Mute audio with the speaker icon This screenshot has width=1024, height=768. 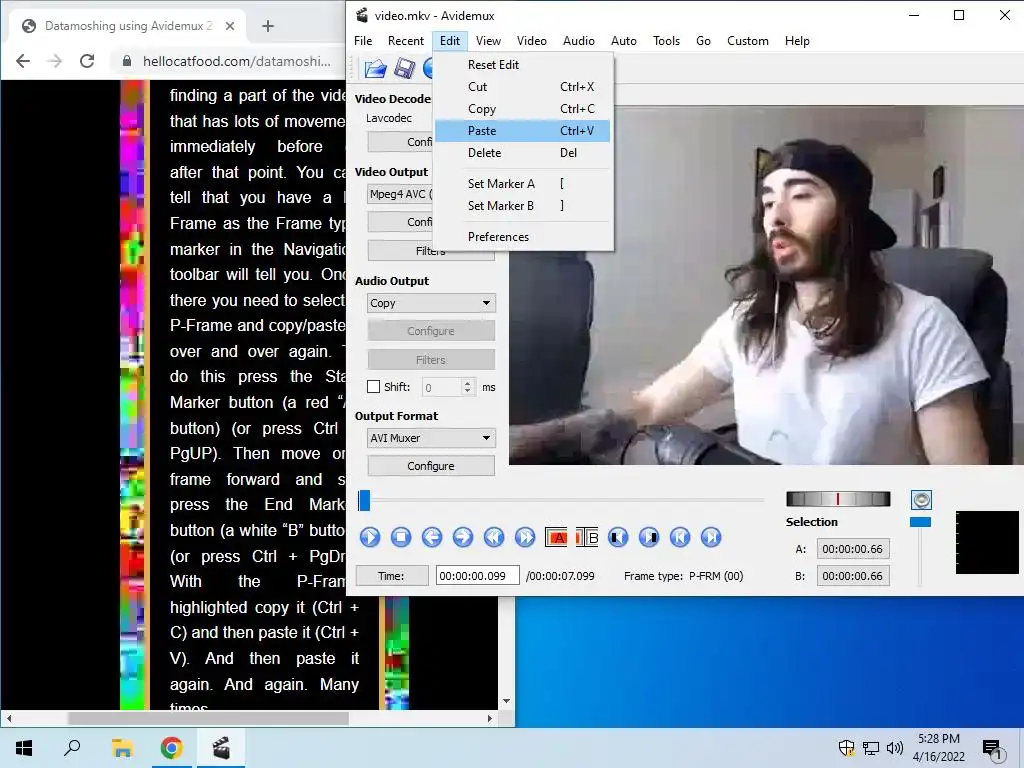click(x=921, y=500)
